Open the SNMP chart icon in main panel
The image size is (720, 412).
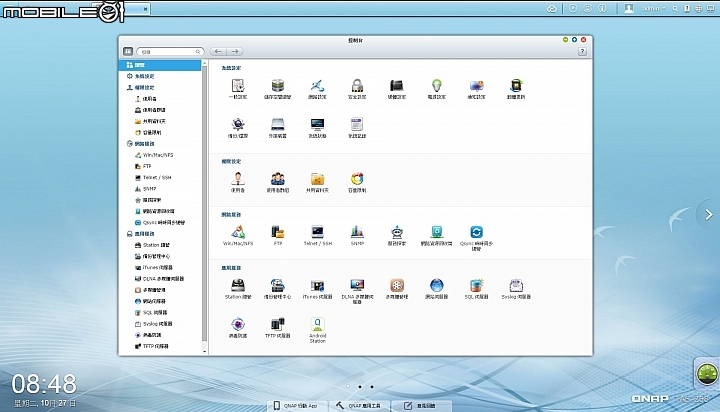tap(357, 232)
